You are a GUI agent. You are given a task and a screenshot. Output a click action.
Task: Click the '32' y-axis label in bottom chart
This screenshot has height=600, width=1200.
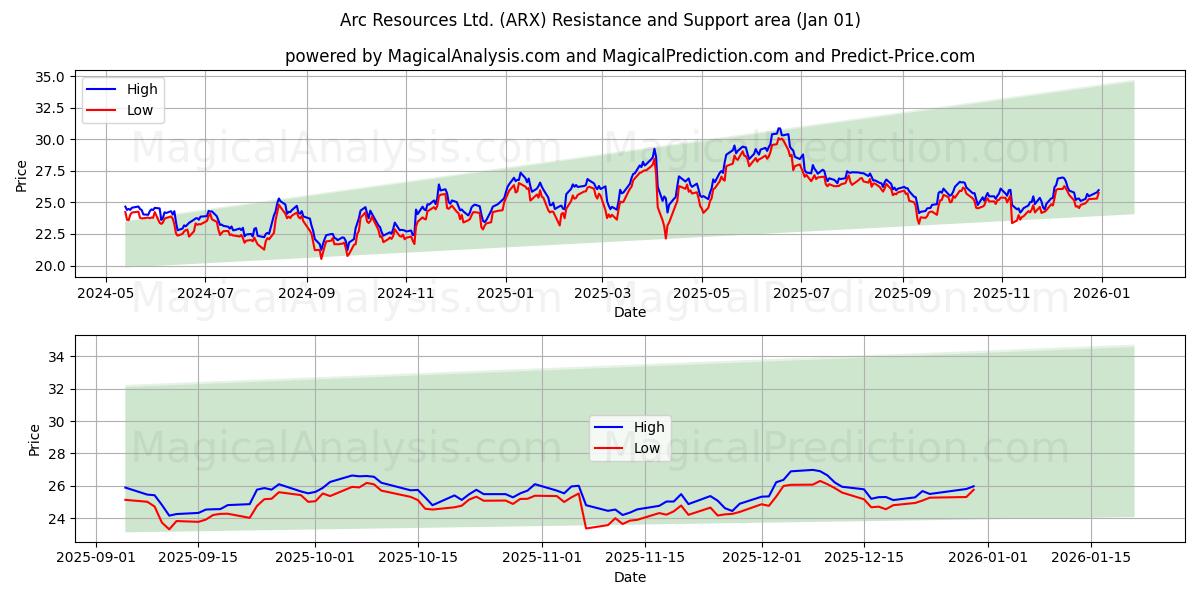point(57,390)
